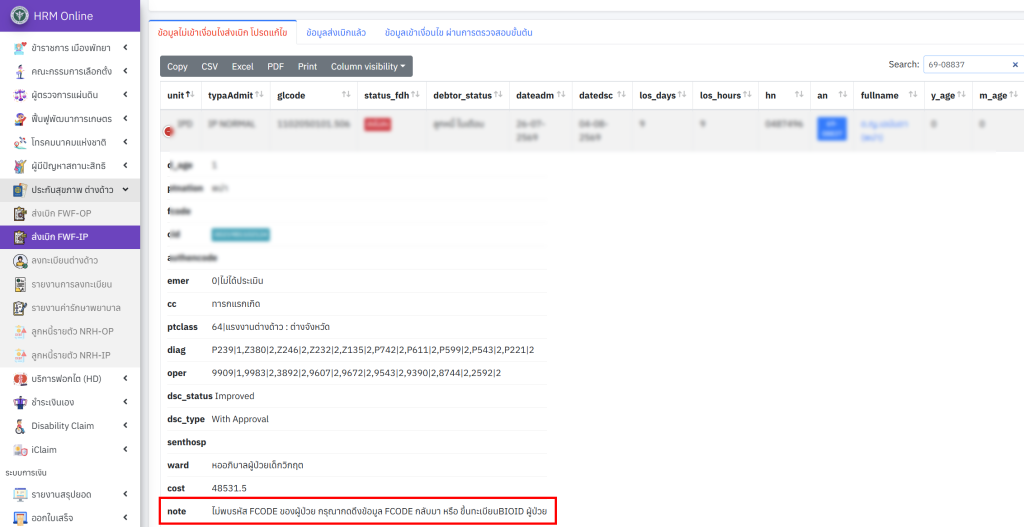Click the Print button
This screenshot has width=1024, height=527.
(308, 67)
